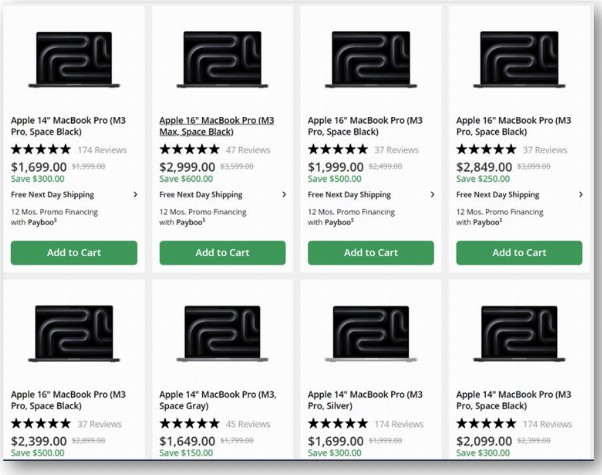Select the $2,099.00 price text
Screen dimensions: 602x475
(x=484, y=441)
